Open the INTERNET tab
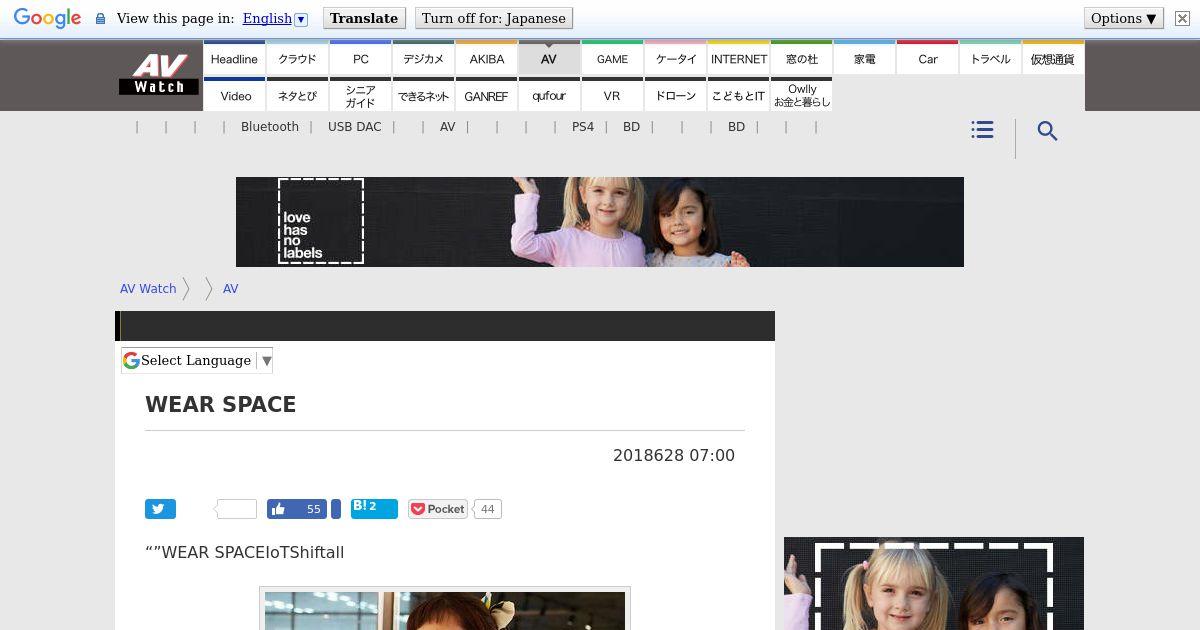1200x630 pixels. (x=739, y=58)
